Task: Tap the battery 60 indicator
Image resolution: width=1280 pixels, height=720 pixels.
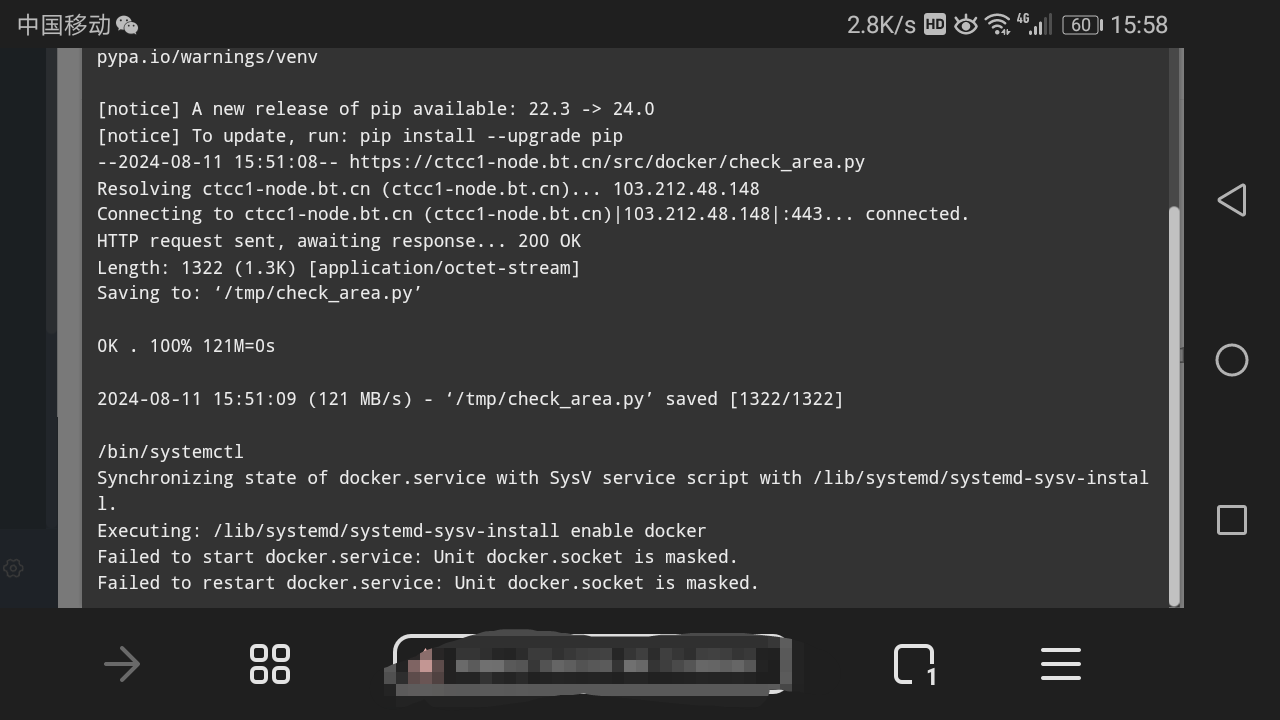Action: (x=1082, y=25)
